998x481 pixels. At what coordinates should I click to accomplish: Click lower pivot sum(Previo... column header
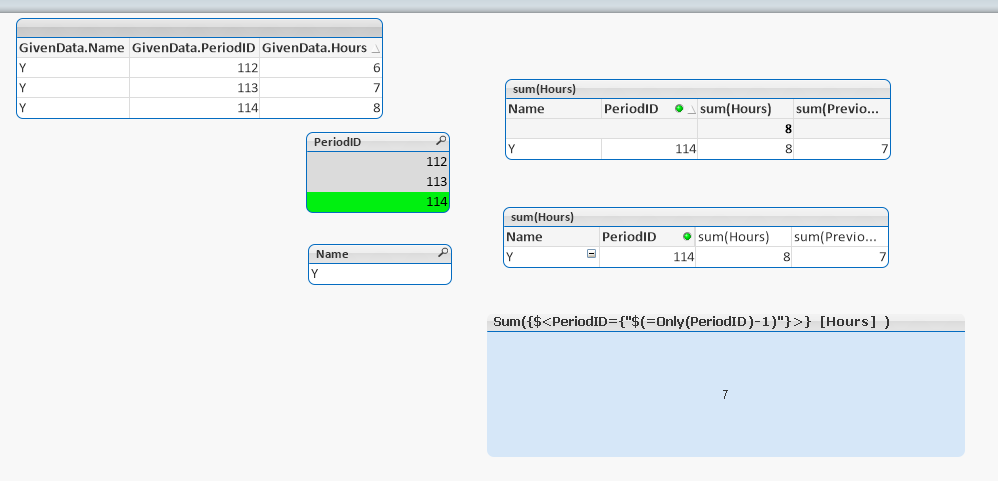tap(840, 237)
